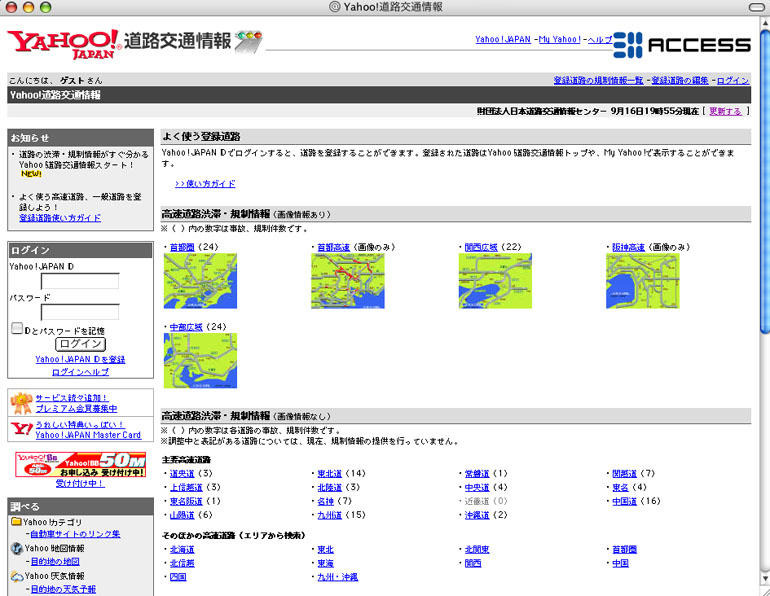The width and height of the screenshot is (770, 596).
Task: Select the 九州・沖縄 area link
Action: [338, 577]
